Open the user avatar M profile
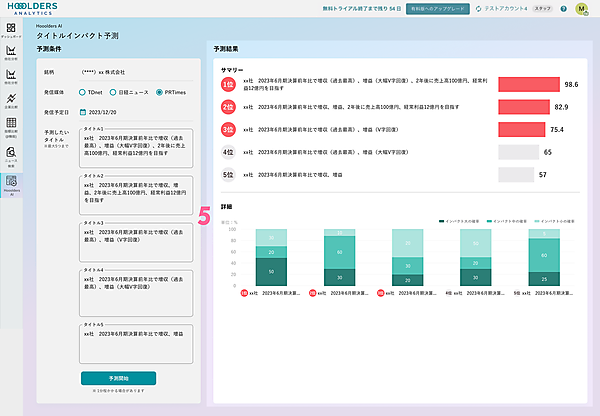 [x=581, y=8]
